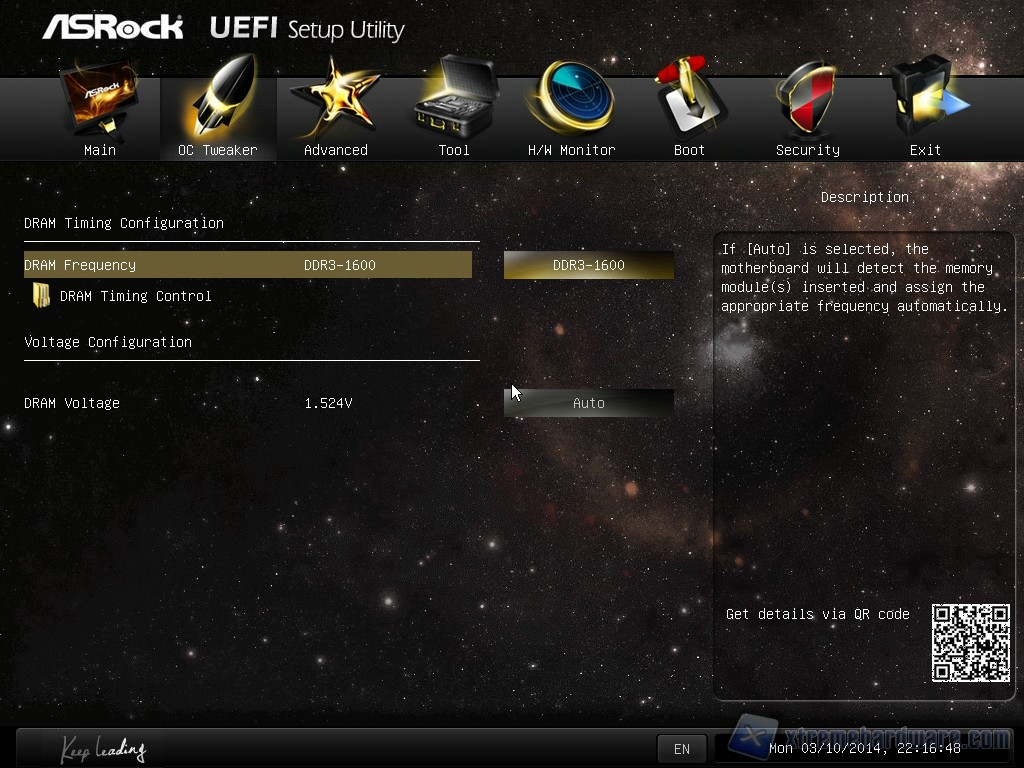The width and height of the screenshot is (1024, 768).
Task: Select the DRAM Voltage setting row
Action: click(248, 403)
